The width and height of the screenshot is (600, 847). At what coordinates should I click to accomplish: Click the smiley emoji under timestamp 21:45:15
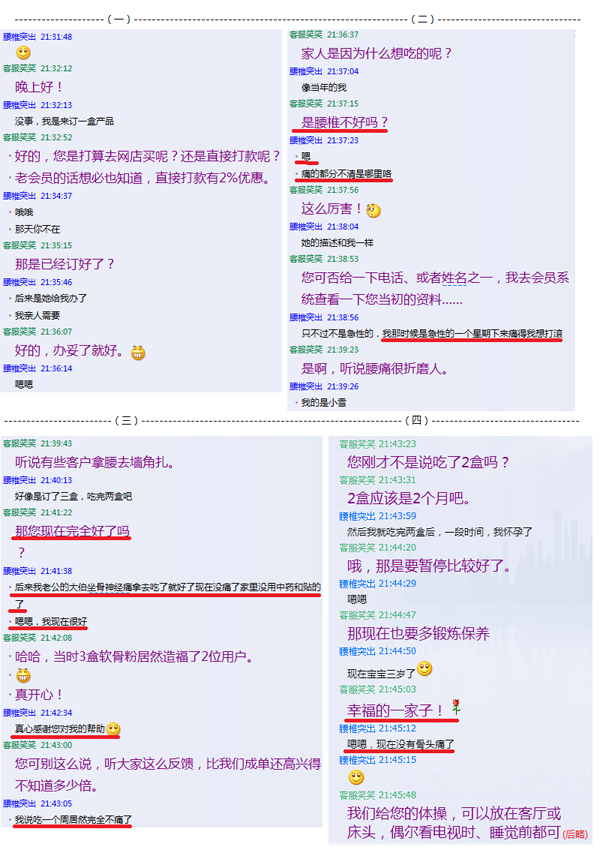tap(356, 778)
